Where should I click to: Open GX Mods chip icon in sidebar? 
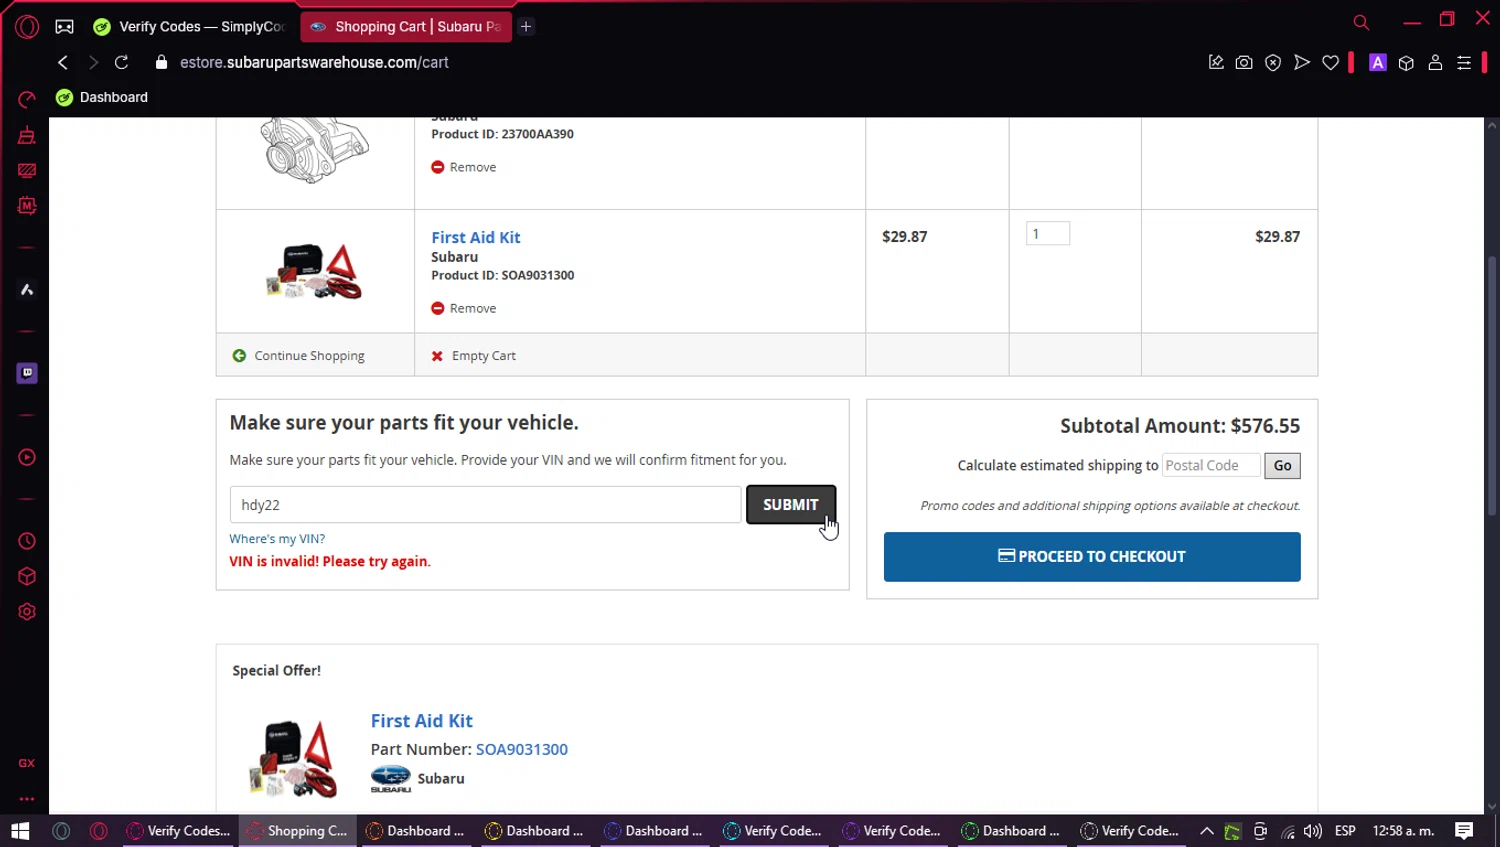click(27, 206)
